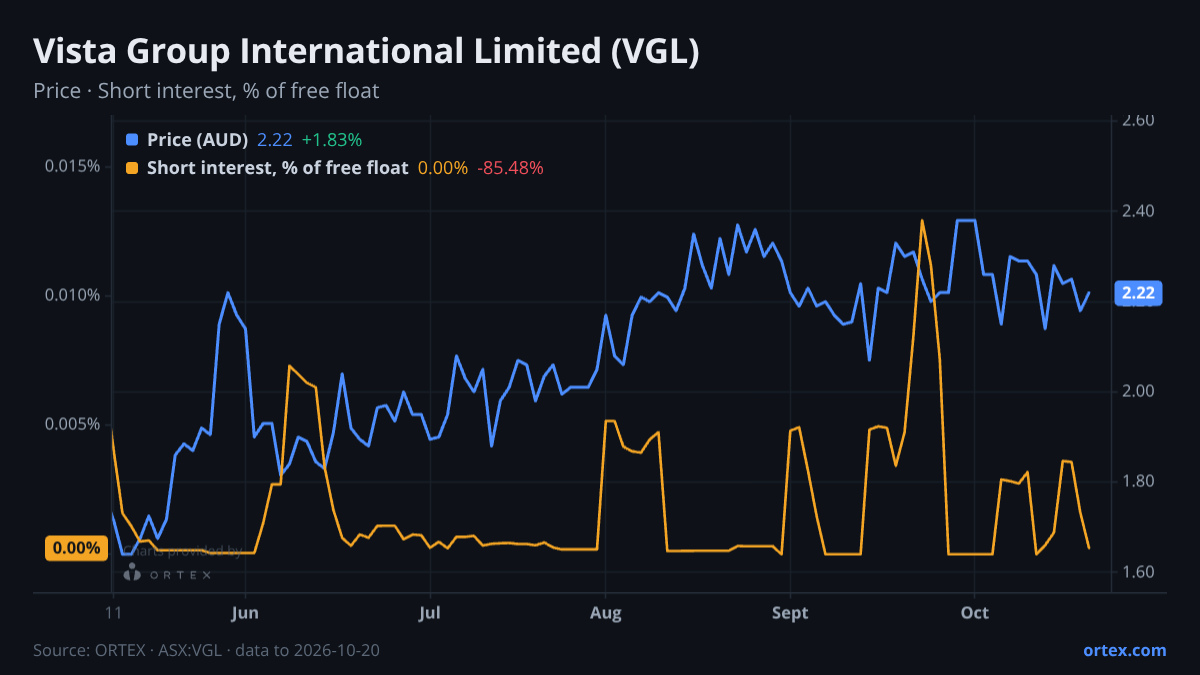This screenshot has height=675, width=1200.
Task: Click the 2.60 right axis label
Action: click(1138, 121)
